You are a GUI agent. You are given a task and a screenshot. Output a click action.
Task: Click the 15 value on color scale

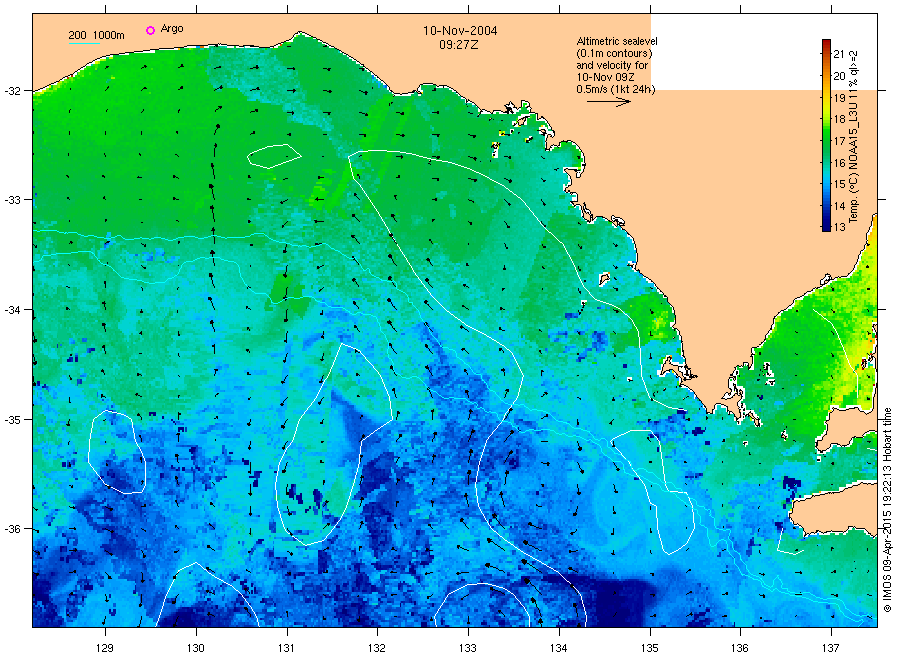click(839, 184)
